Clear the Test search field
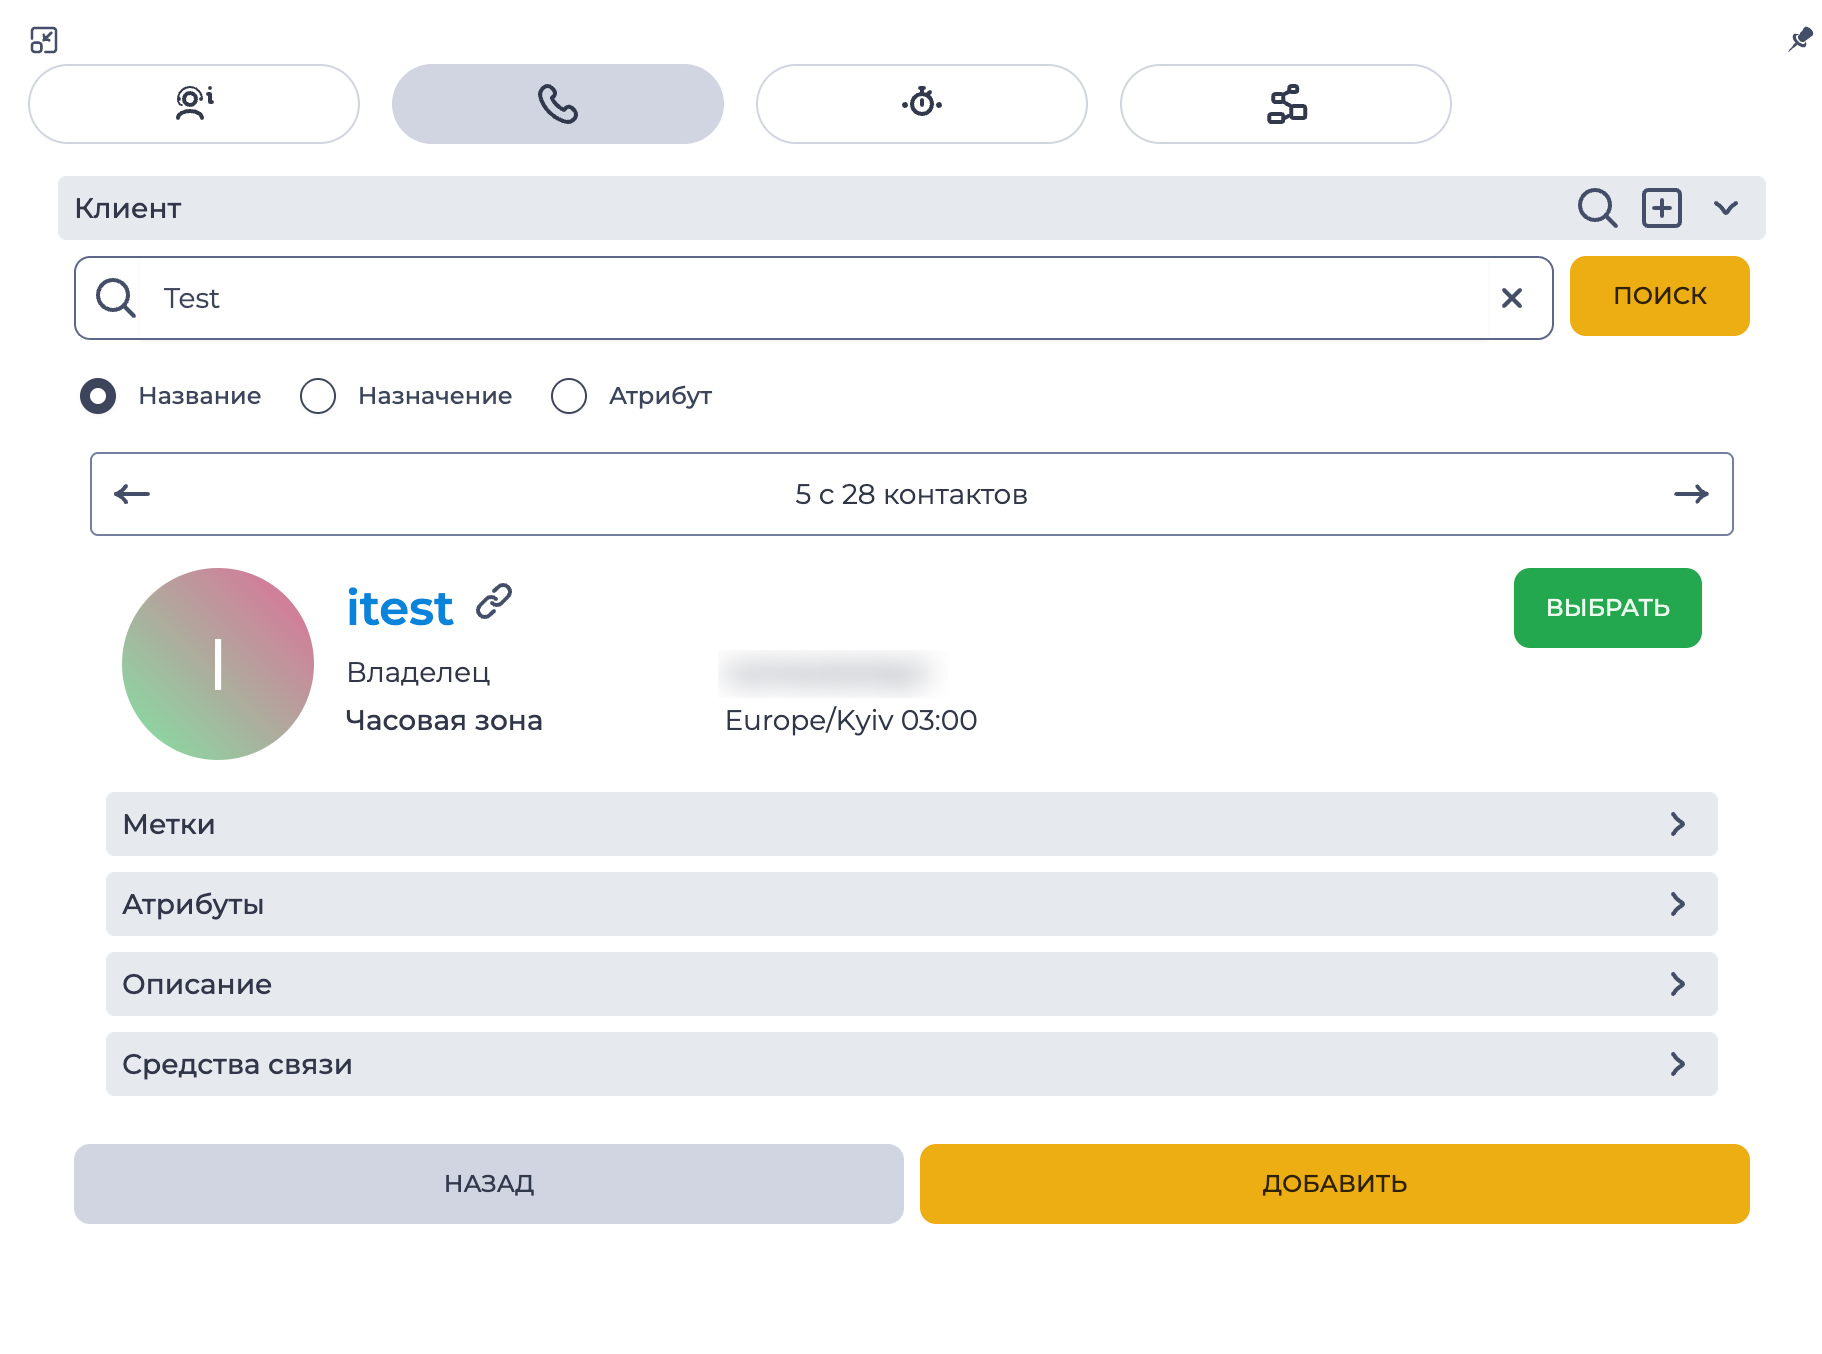The height and width of the screenshot is (1354, 1822). (x=1512, y=298)
